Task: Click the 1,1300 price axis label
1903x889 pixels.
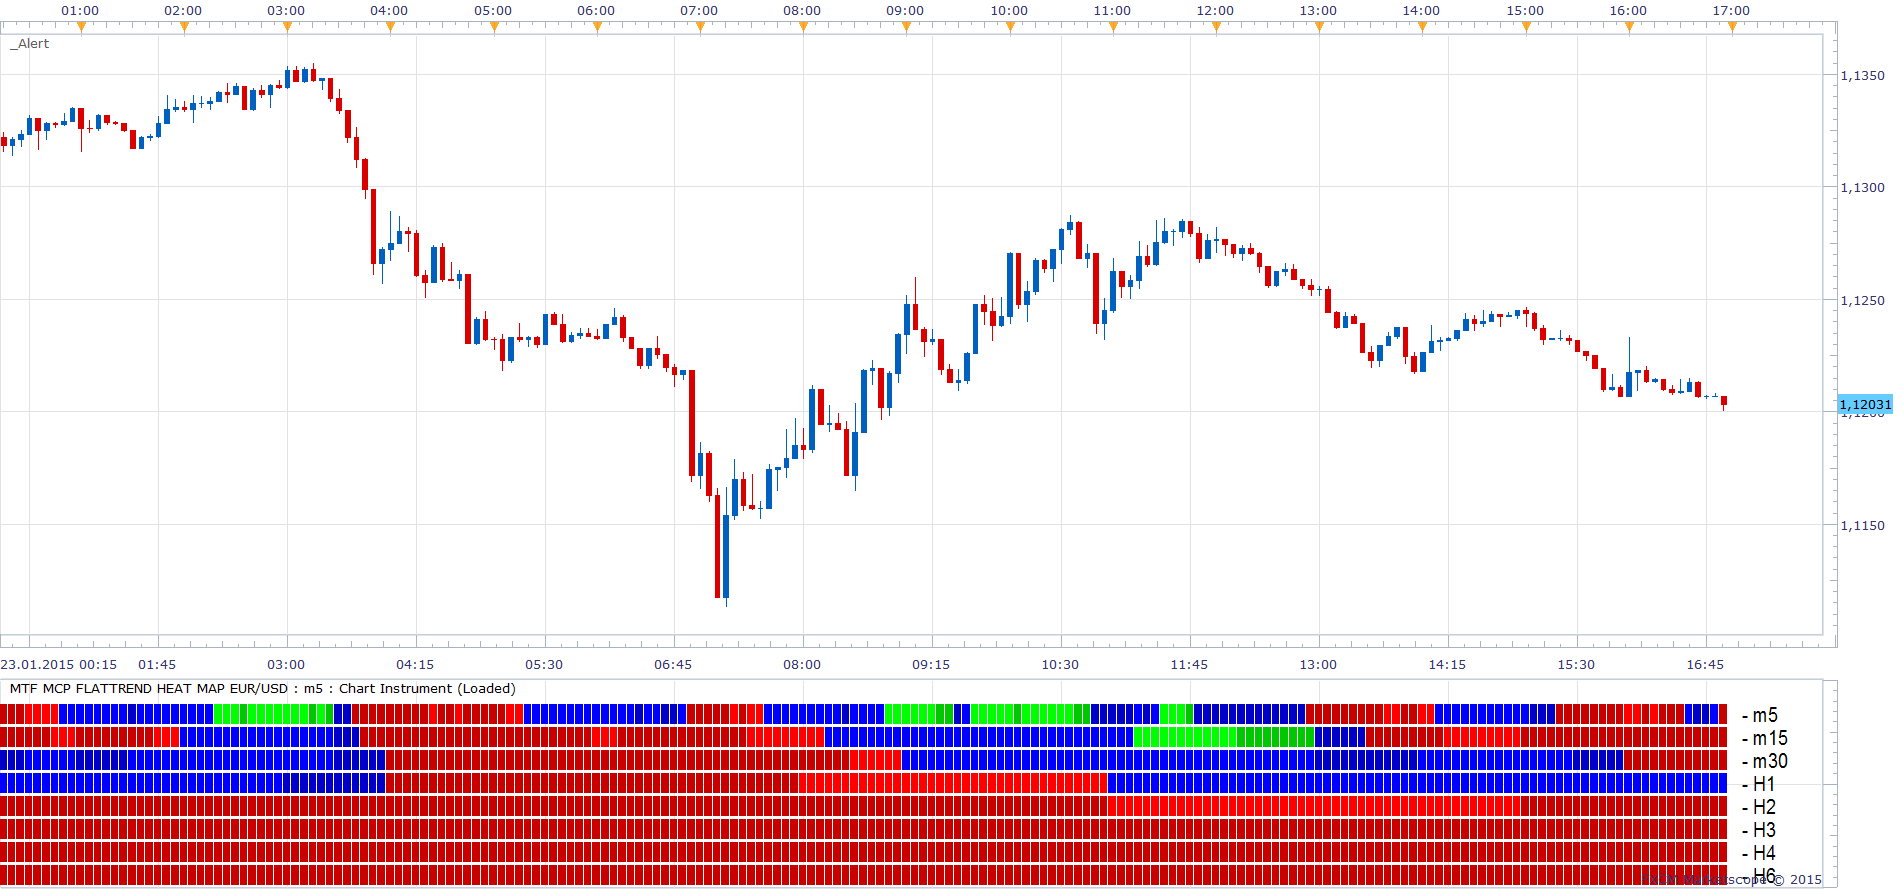Action: (x=1863, y=187)
